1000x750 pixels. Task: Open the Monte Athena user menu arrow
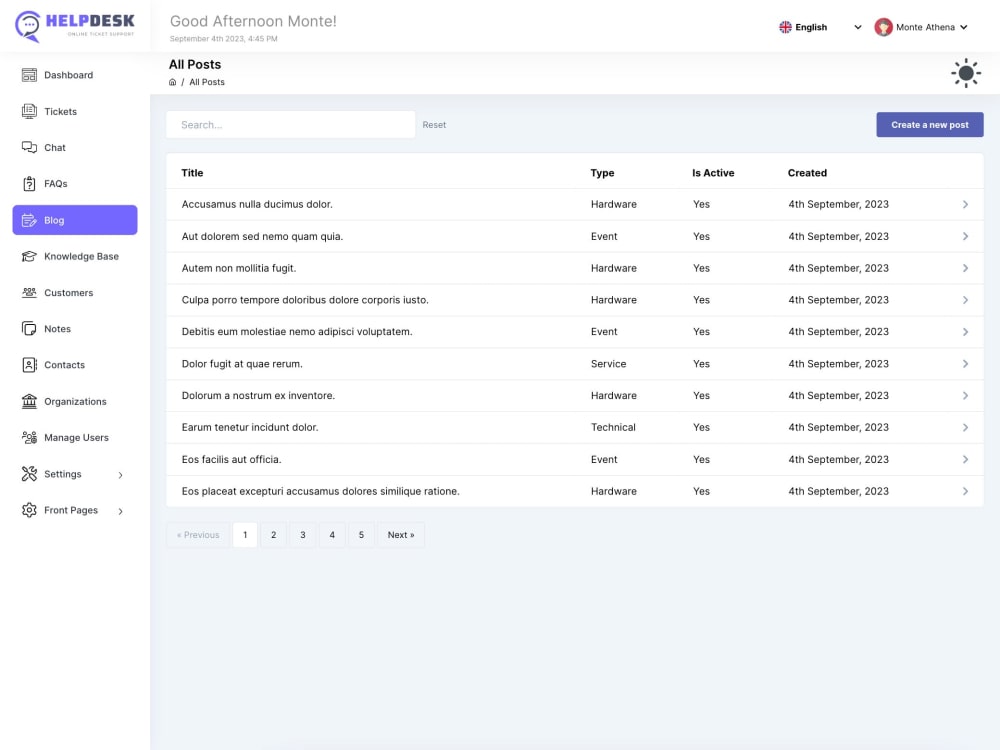point(964,27)
